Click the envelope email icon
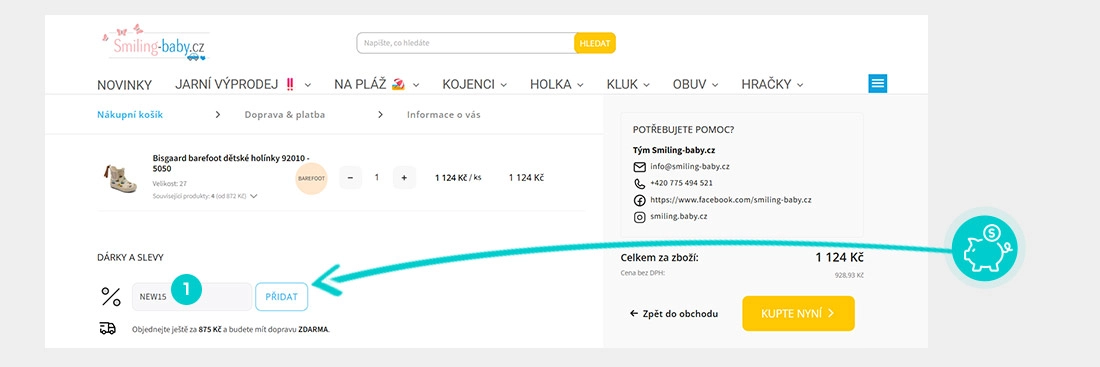This screenshot has width=1100, height=367. [639, 167]
